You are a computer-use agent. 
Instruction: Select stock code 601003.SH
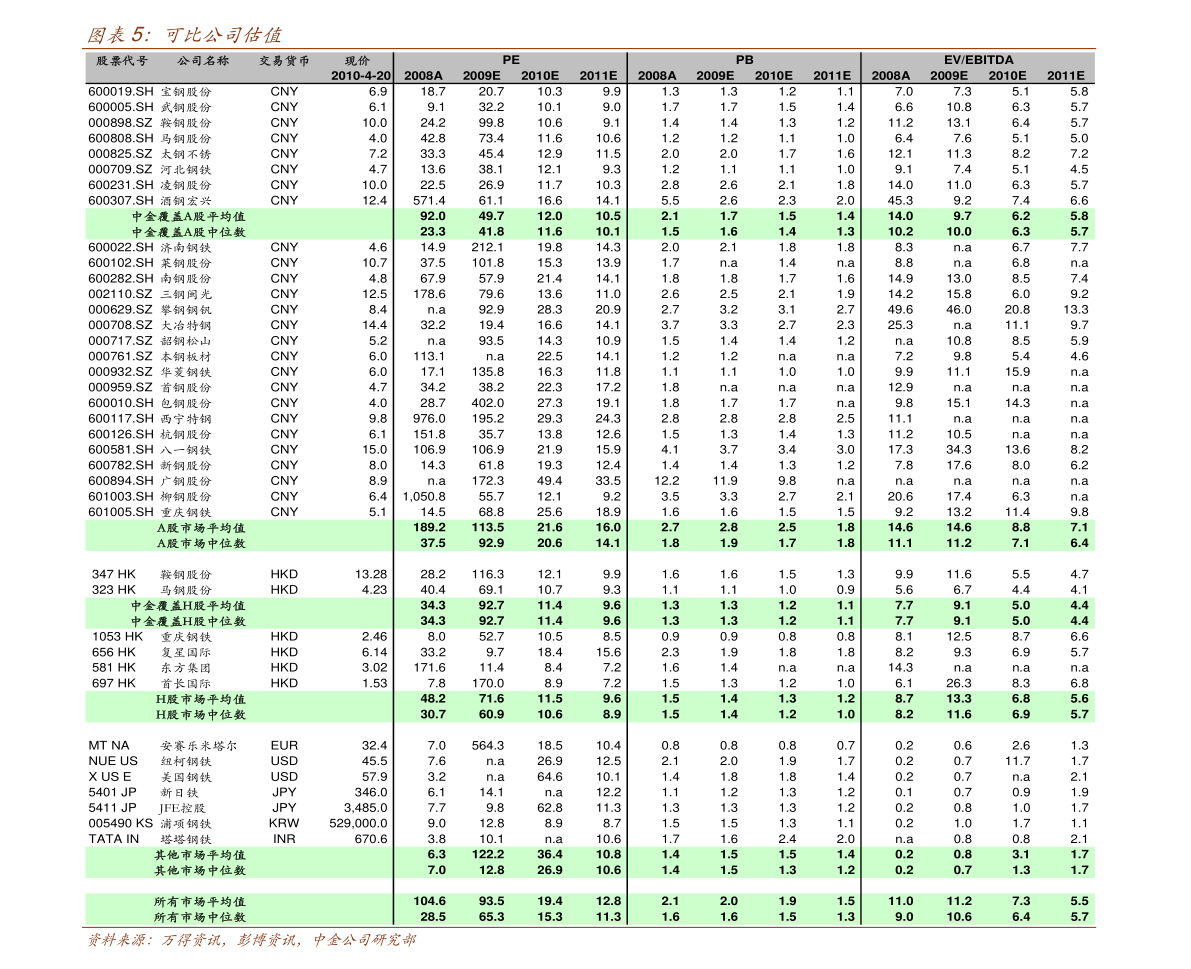tap(120, 497)
